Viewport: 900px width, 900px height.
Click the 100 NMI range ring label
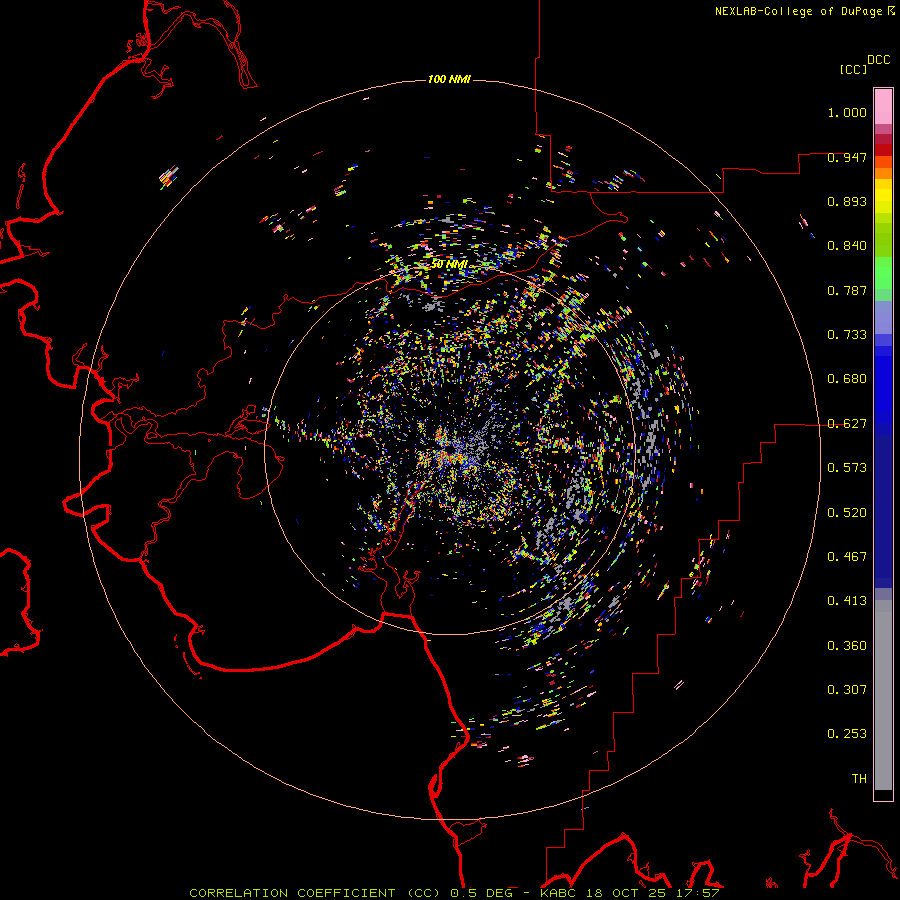tap(449, 79)
